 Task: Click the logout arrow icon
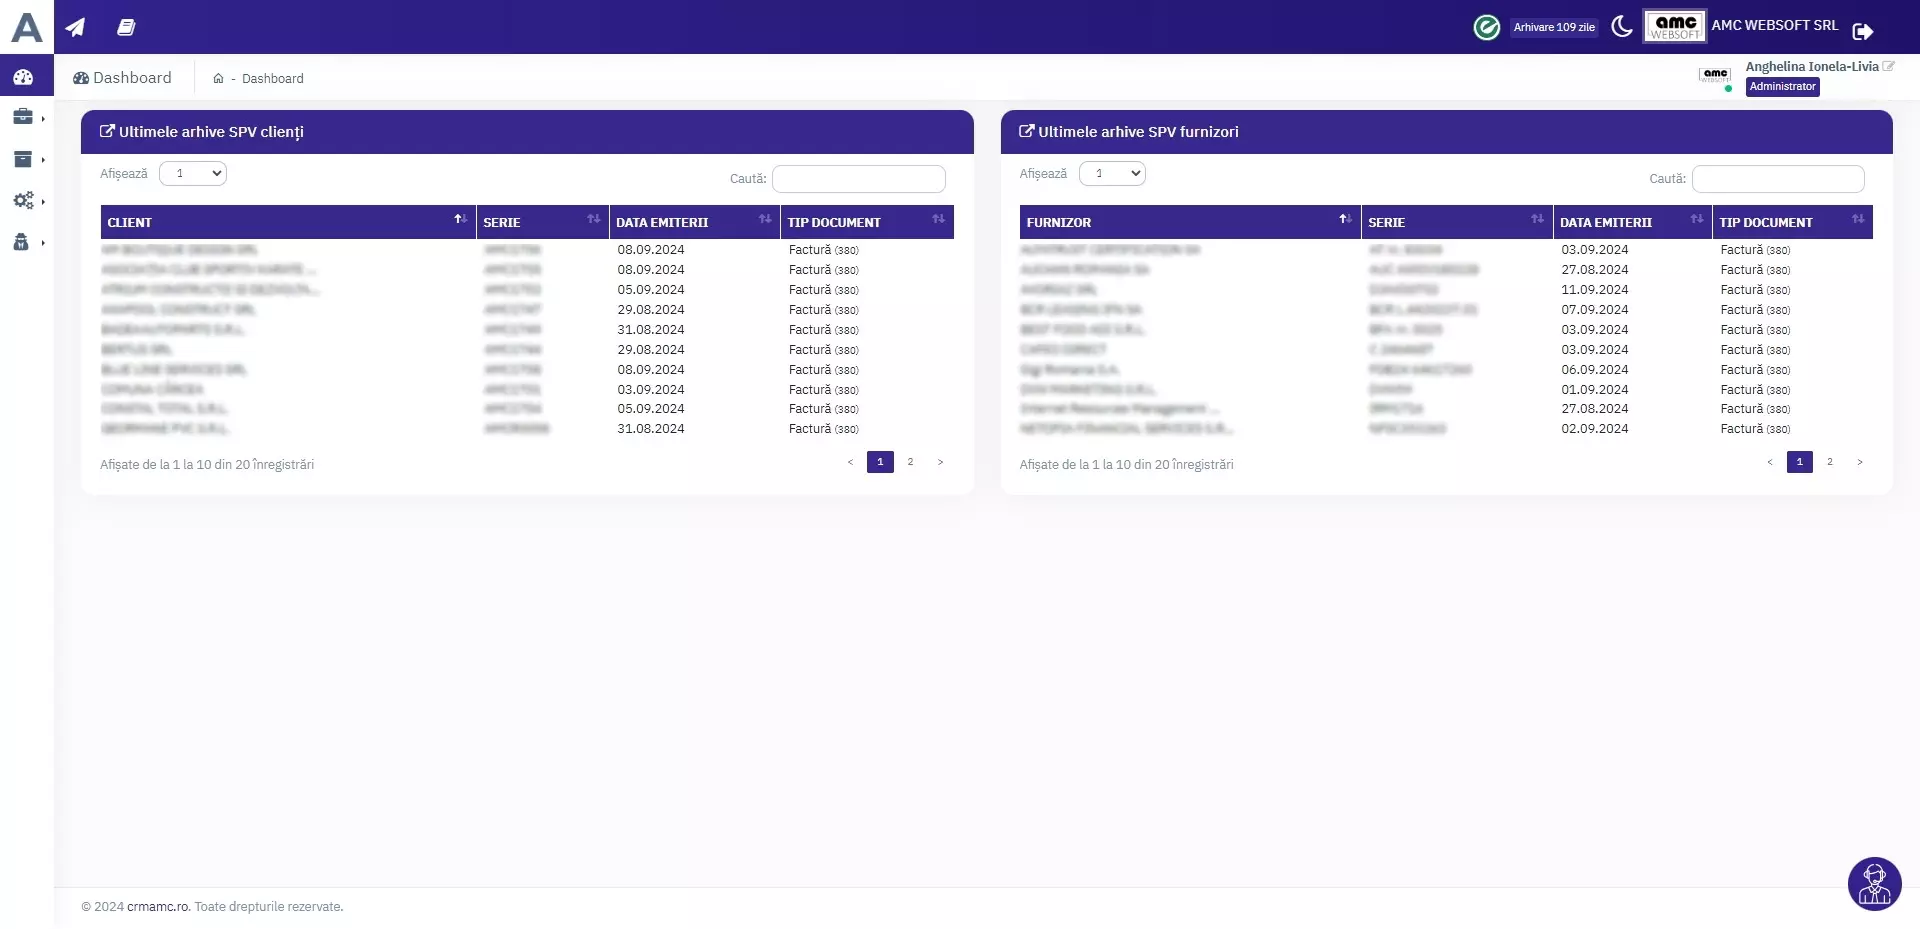(1862, 31)
